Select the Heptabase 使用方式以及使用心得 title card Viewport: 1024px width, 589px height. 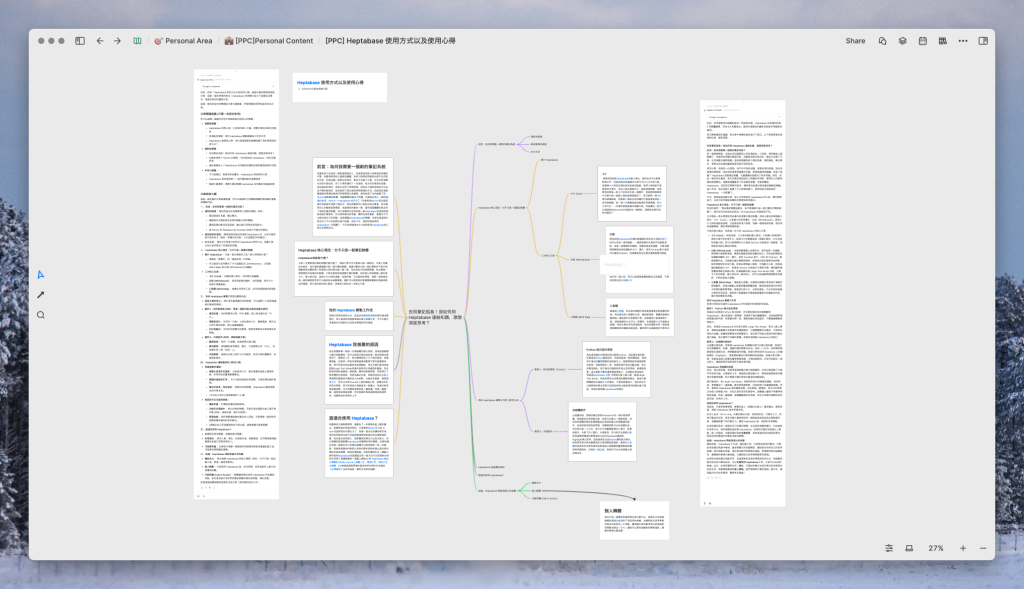[340, 87]
